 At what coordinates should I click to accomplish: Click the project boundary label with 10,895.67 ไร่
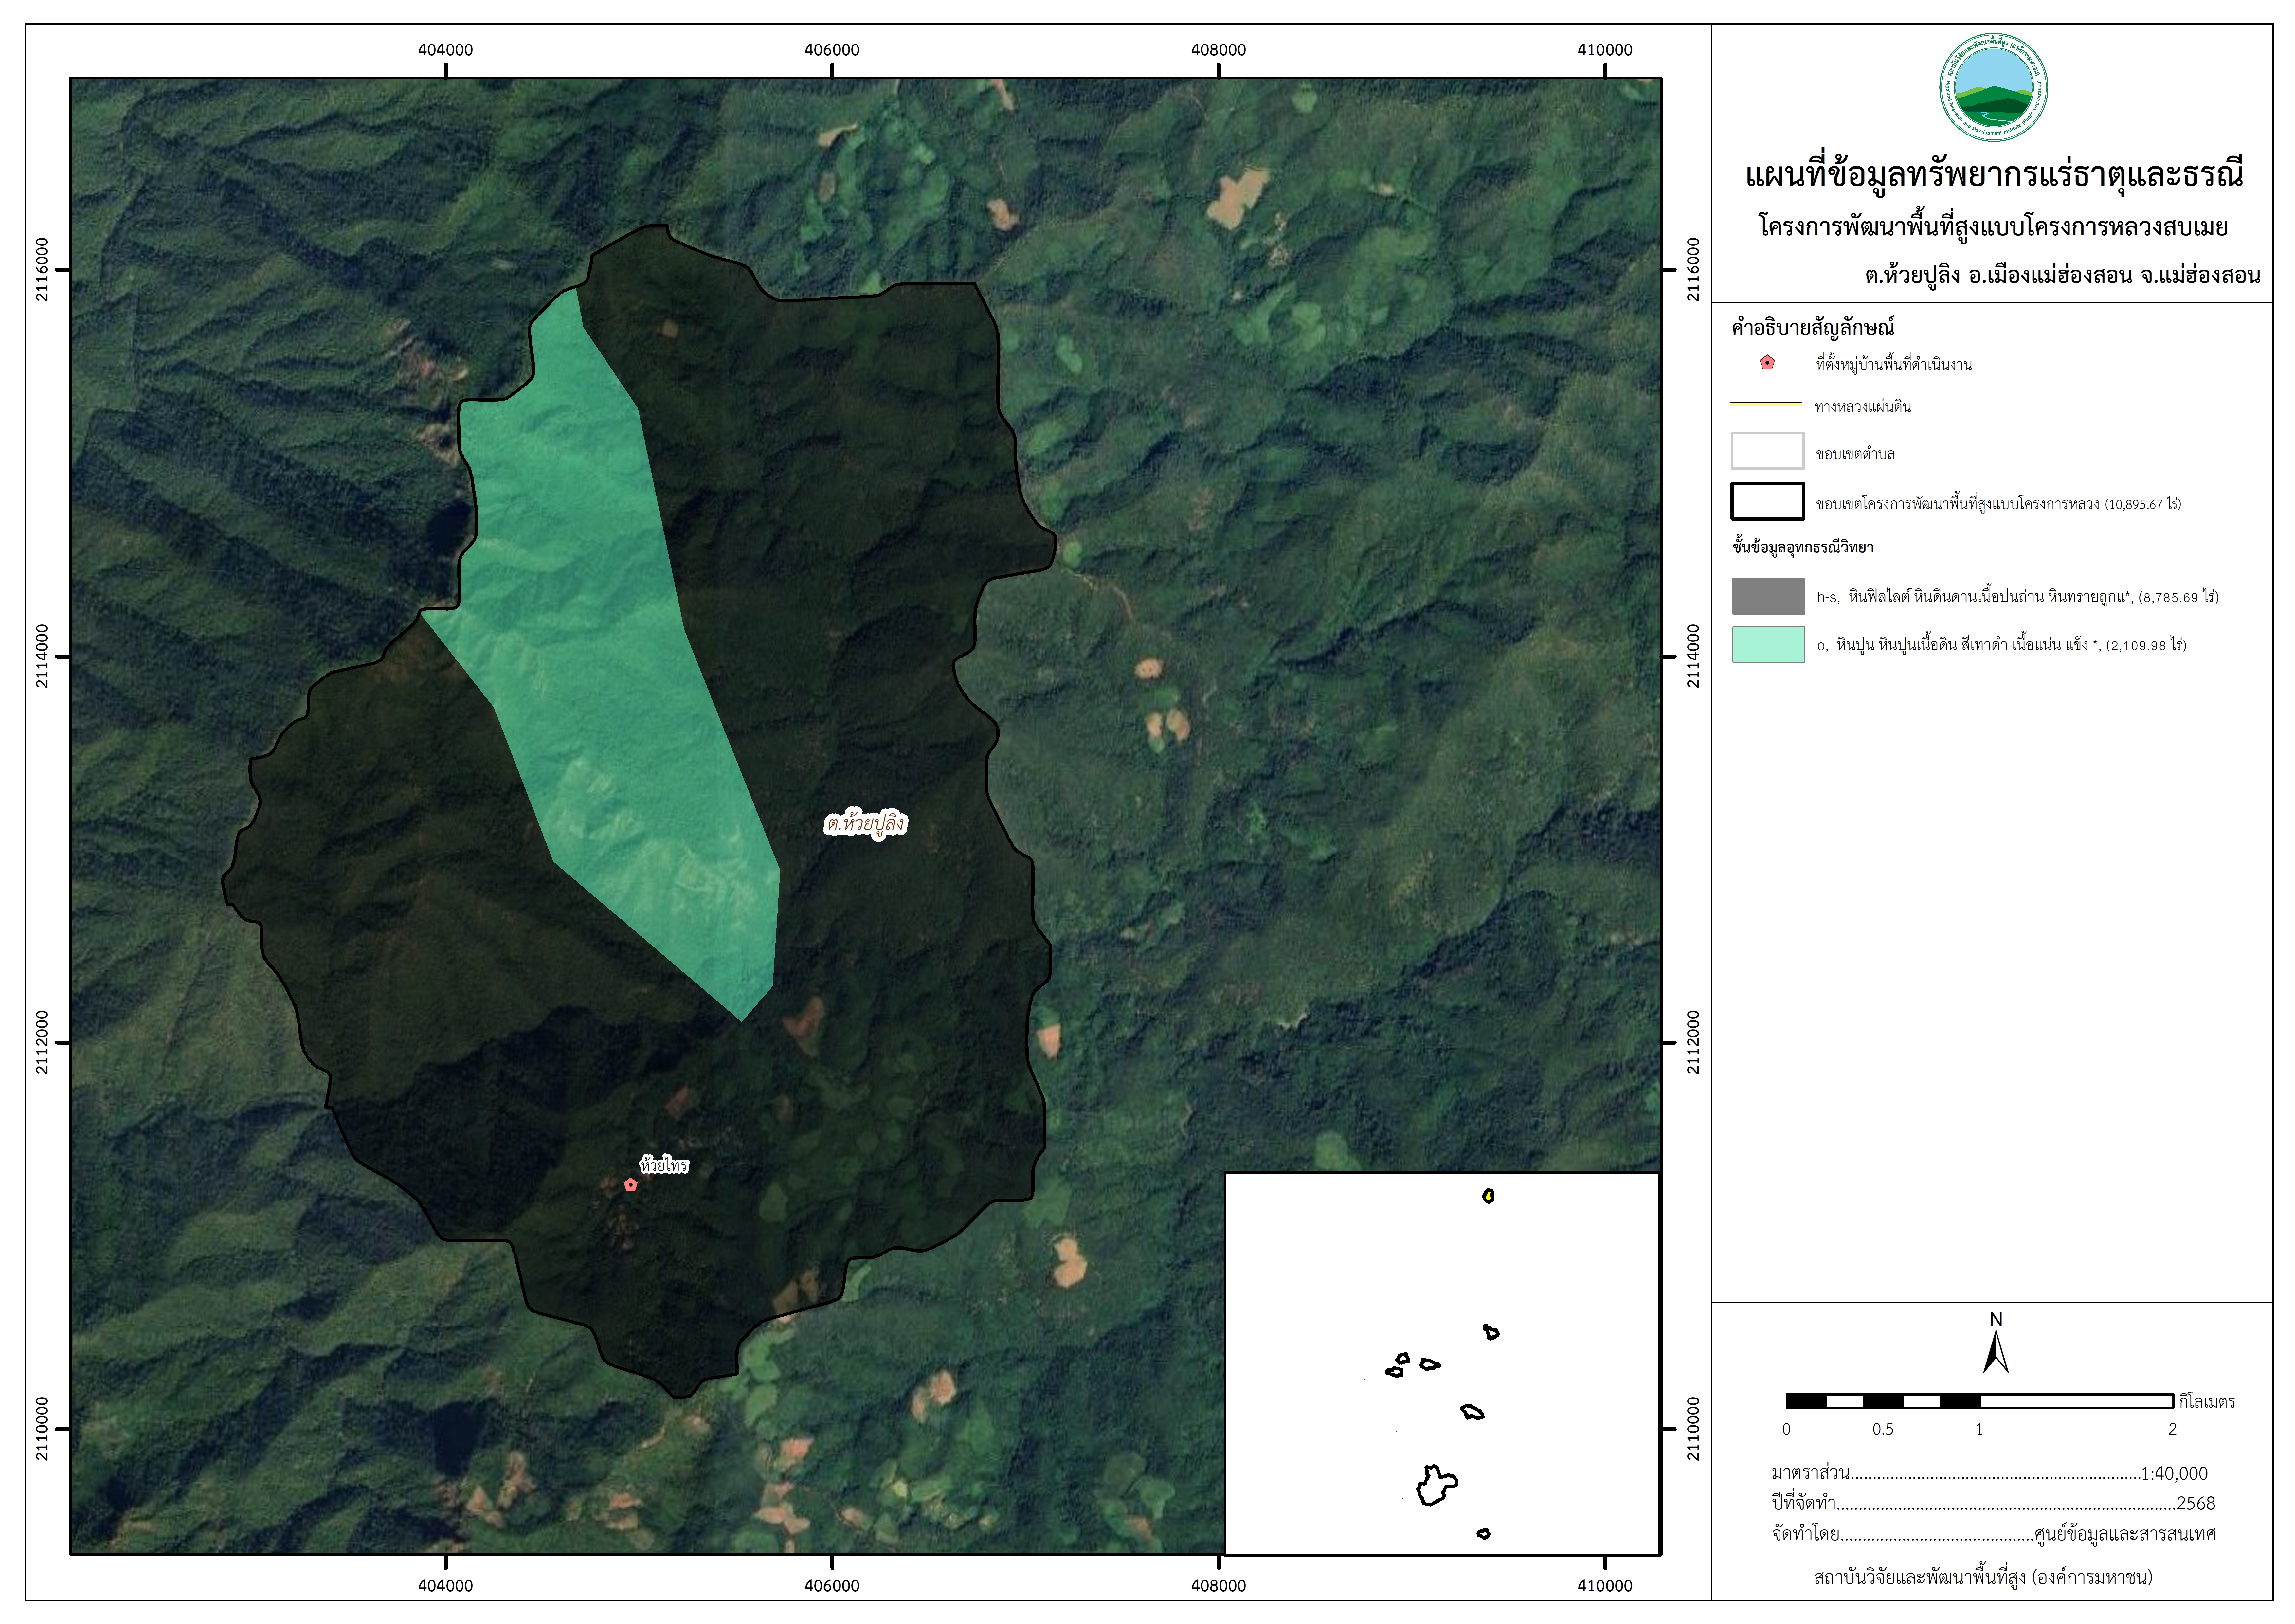click(1998, 504)
